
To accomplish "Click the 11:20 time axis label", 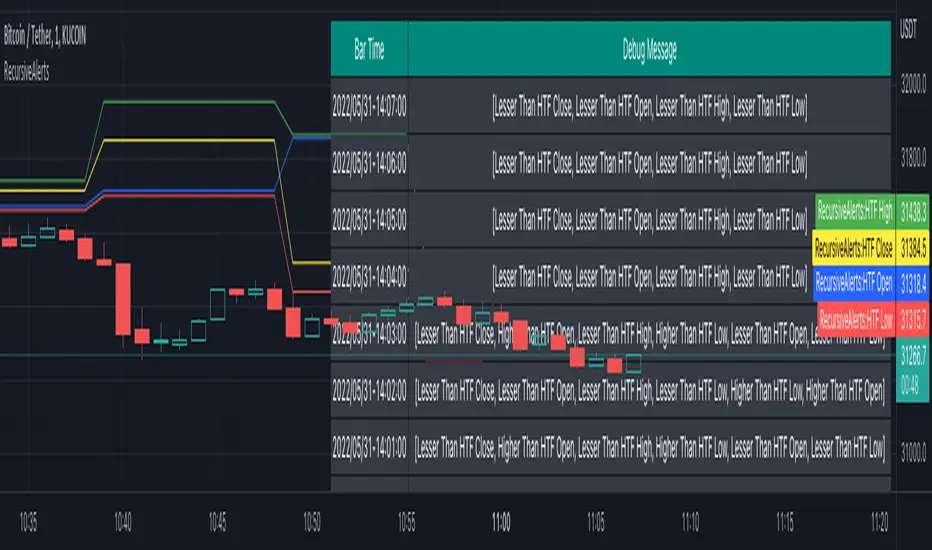I will pyautogui.click(x=881, y=521).
